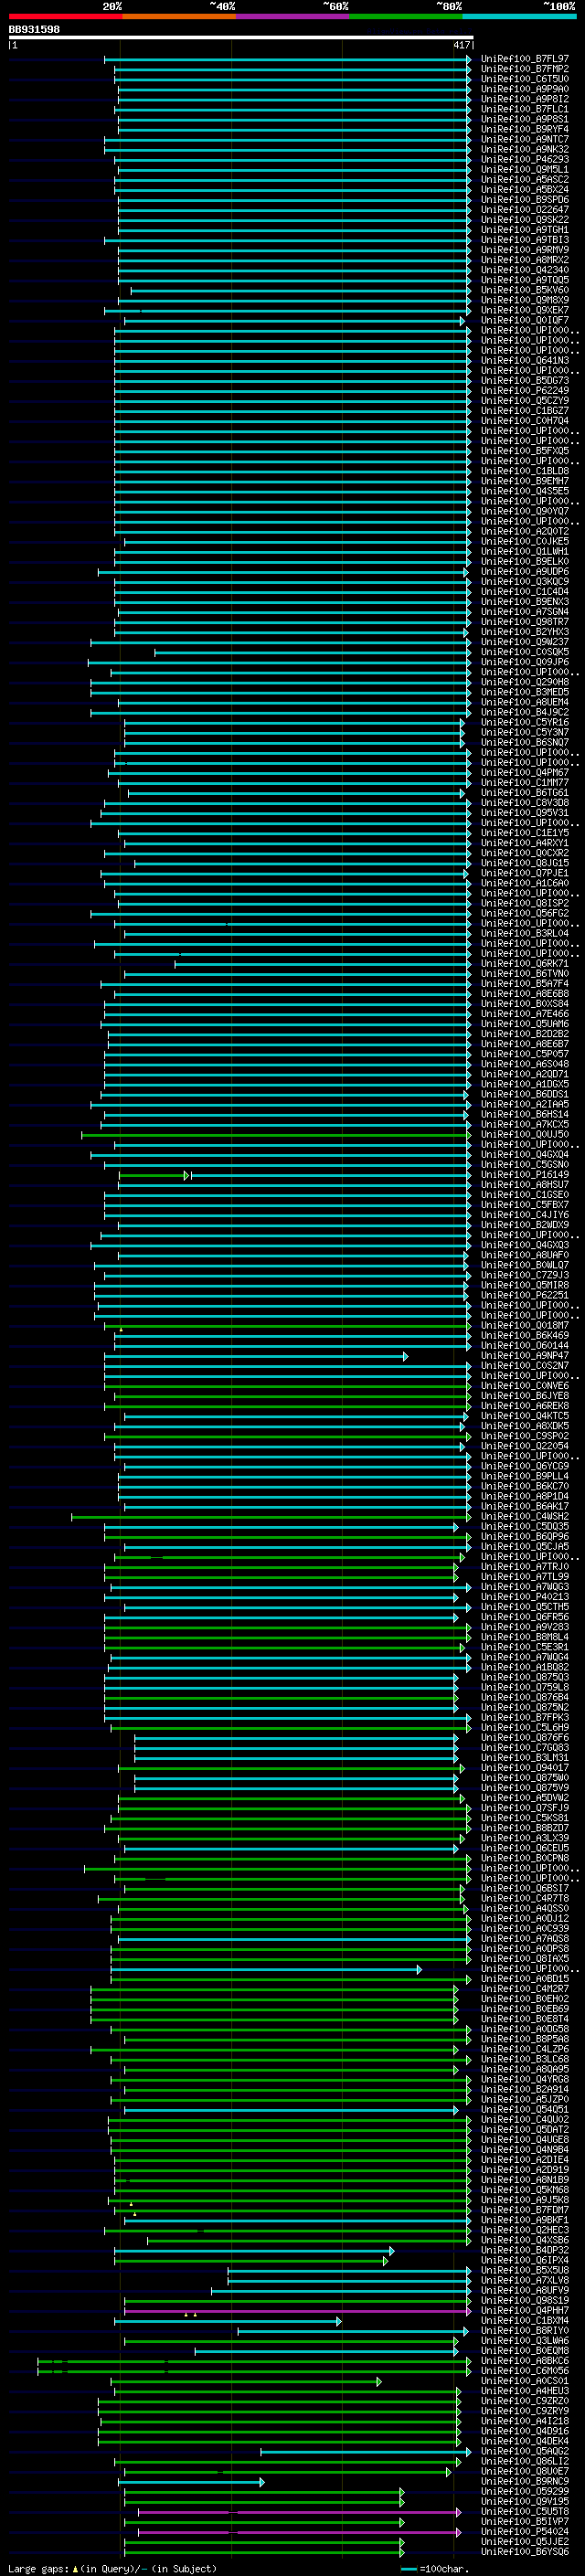The image size is (585, 2576).
Task: Select hit UniRef100_Q4KTC5
Action: point(524,1415)
